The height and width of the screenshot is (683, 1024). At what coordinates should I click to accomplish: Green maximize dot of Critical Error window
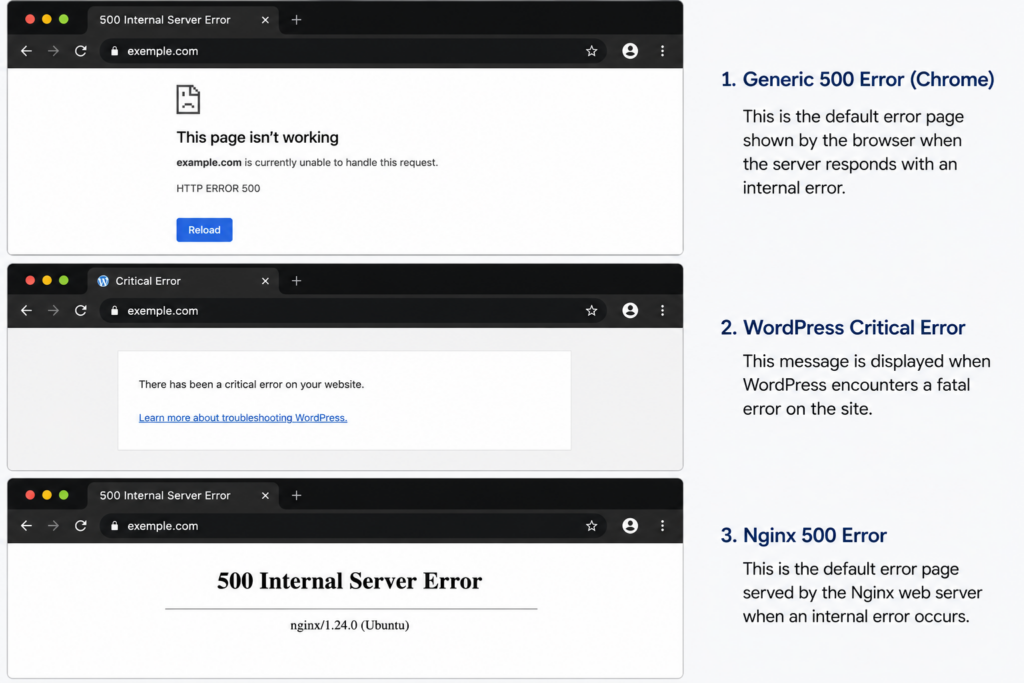coord(63,280)
